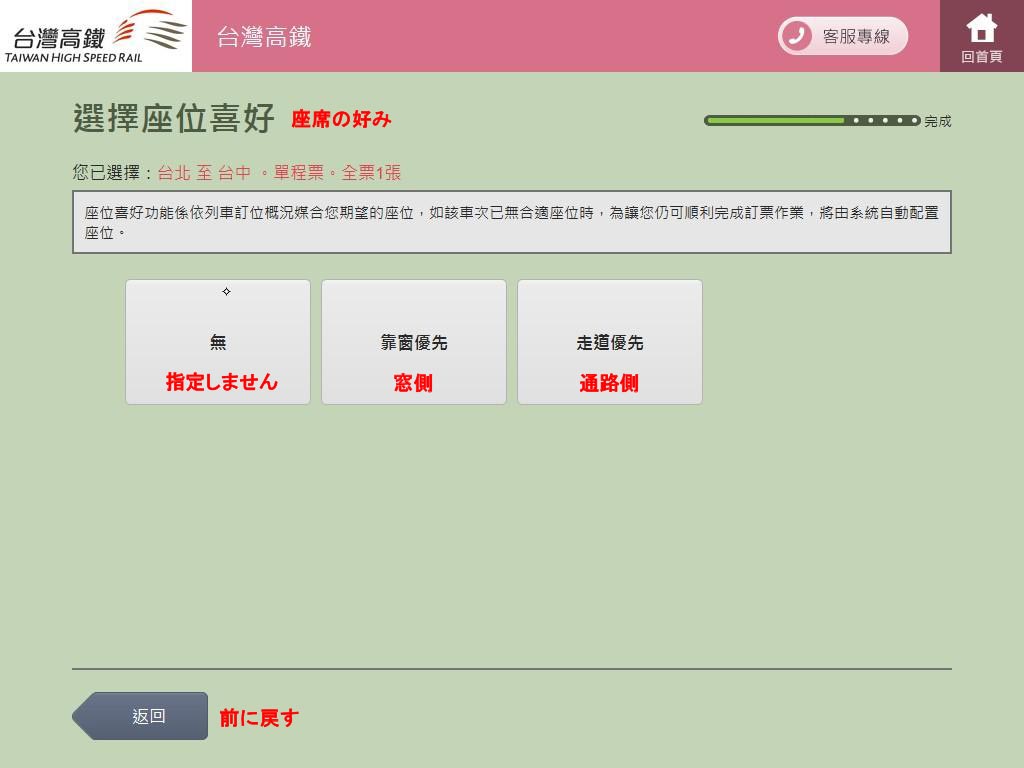Click the 選擇座位喜好 page heading
This screenshot has height=768, width=1024.
[x=173, y=118]
